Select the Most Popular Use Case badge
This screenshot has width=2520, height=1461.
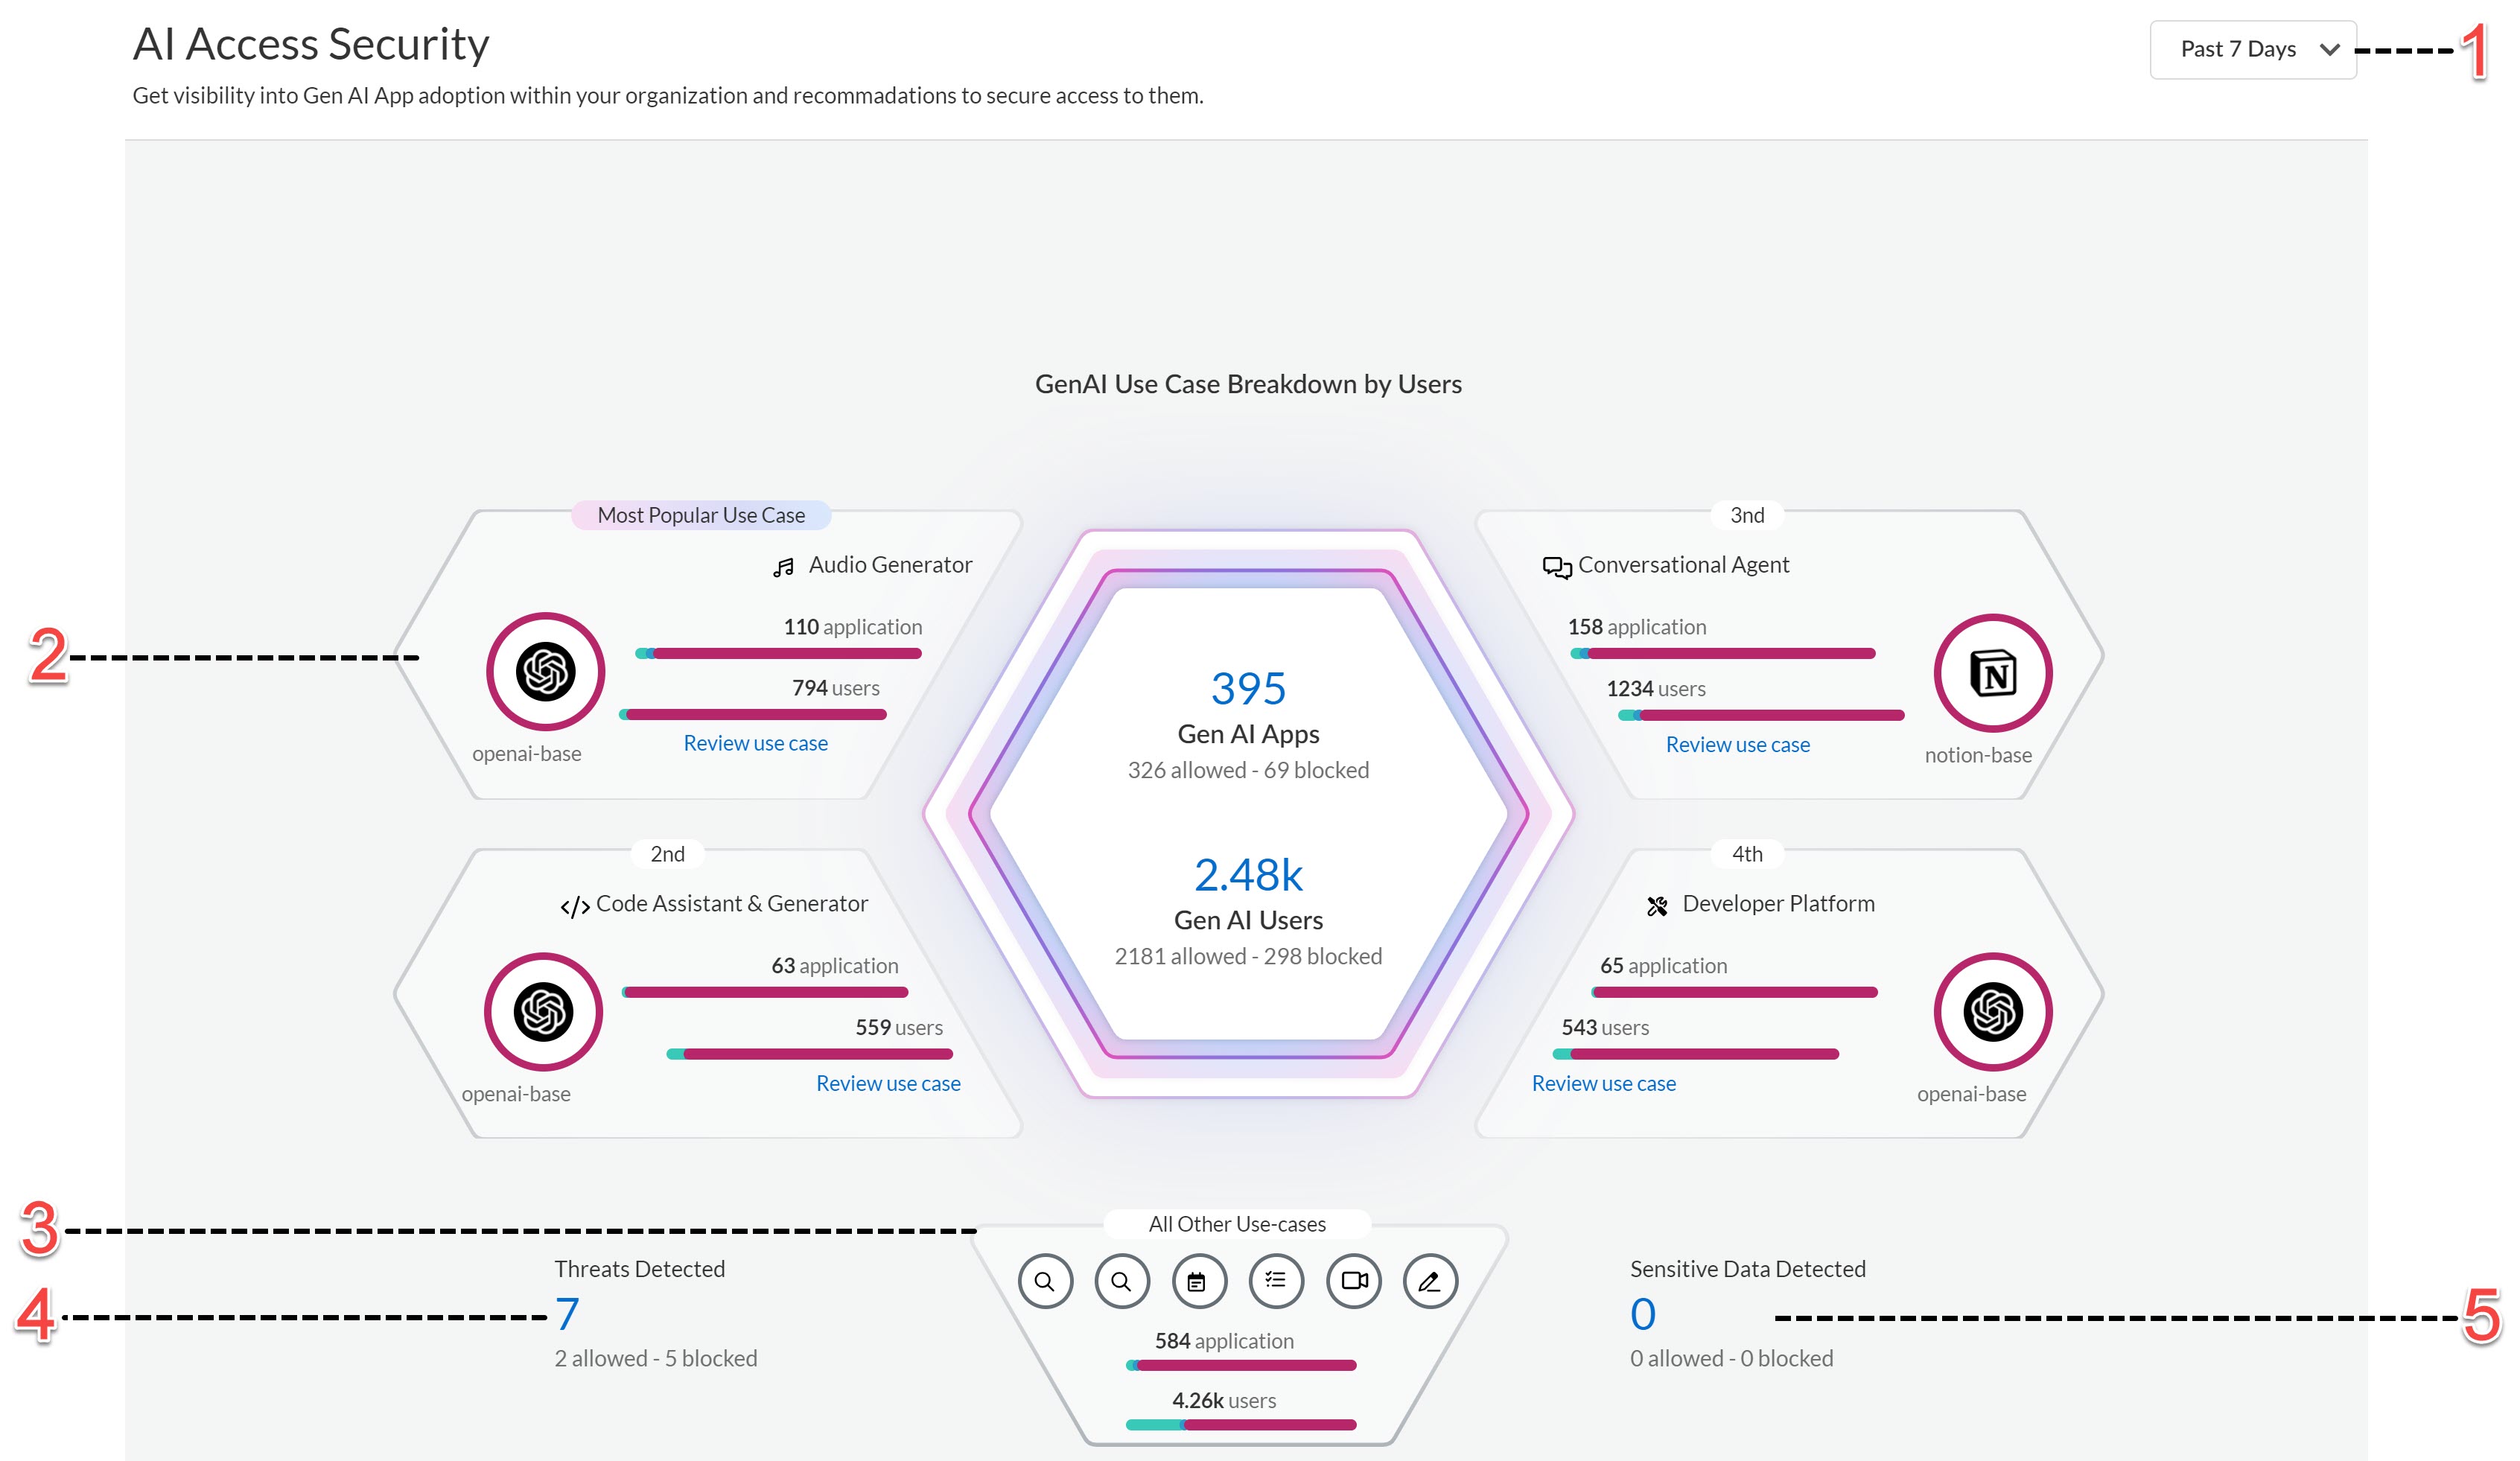coord(701,515)
